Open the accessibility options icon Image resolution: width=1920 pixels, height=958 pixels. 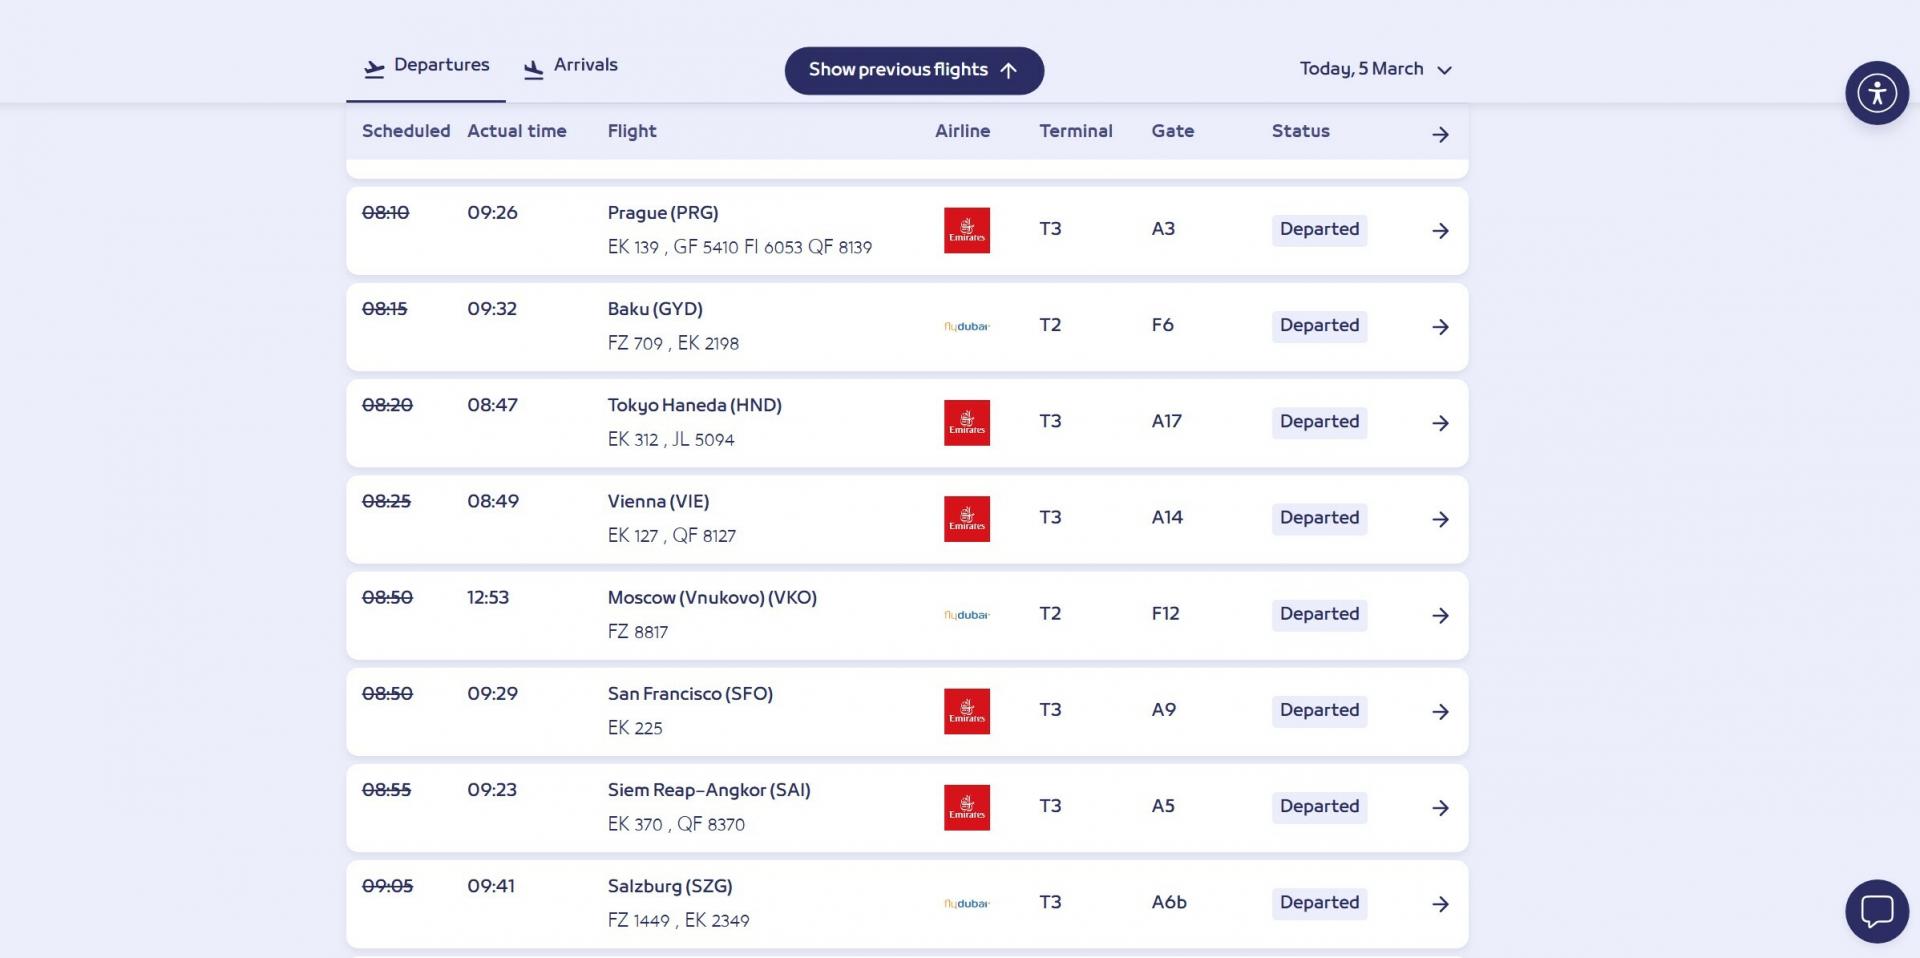coord(1876,93)
